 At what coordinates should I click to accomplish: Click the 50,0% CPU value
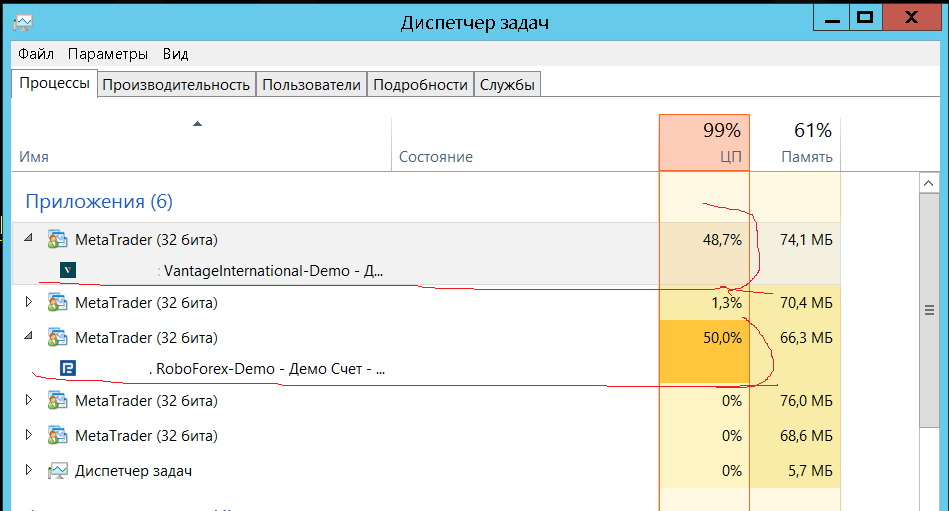point(722,338)
